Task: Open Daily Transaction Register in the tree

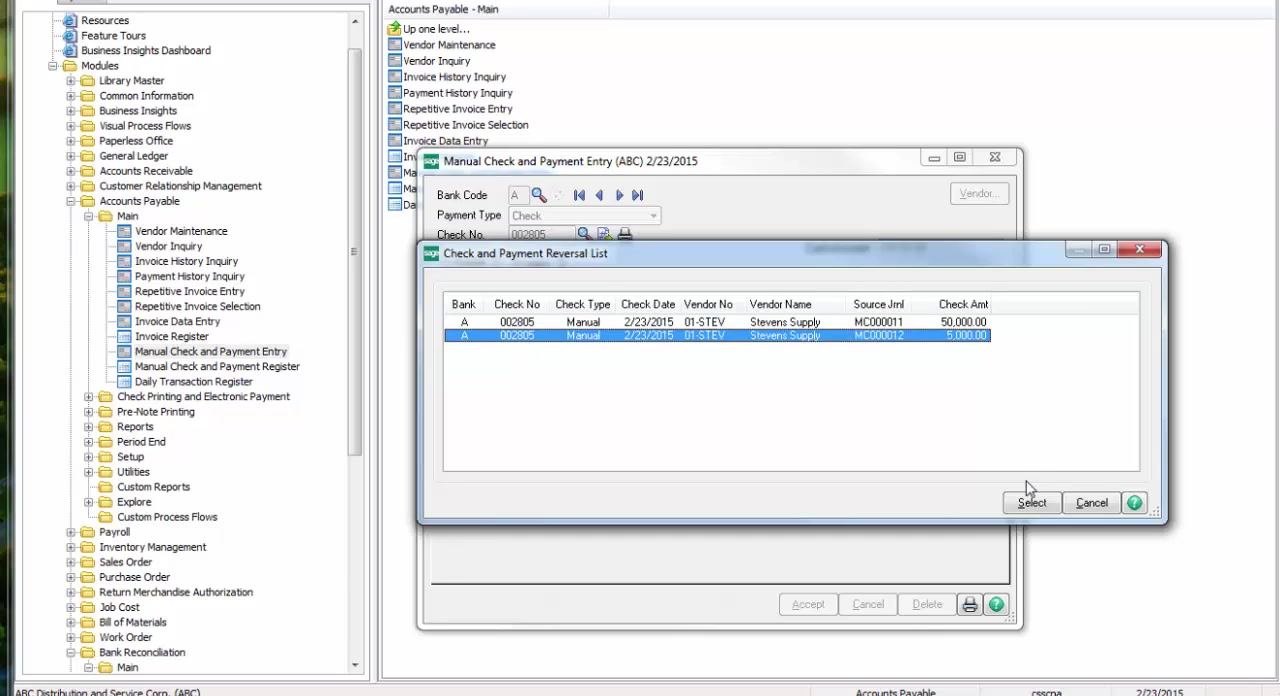Action: 194,382
